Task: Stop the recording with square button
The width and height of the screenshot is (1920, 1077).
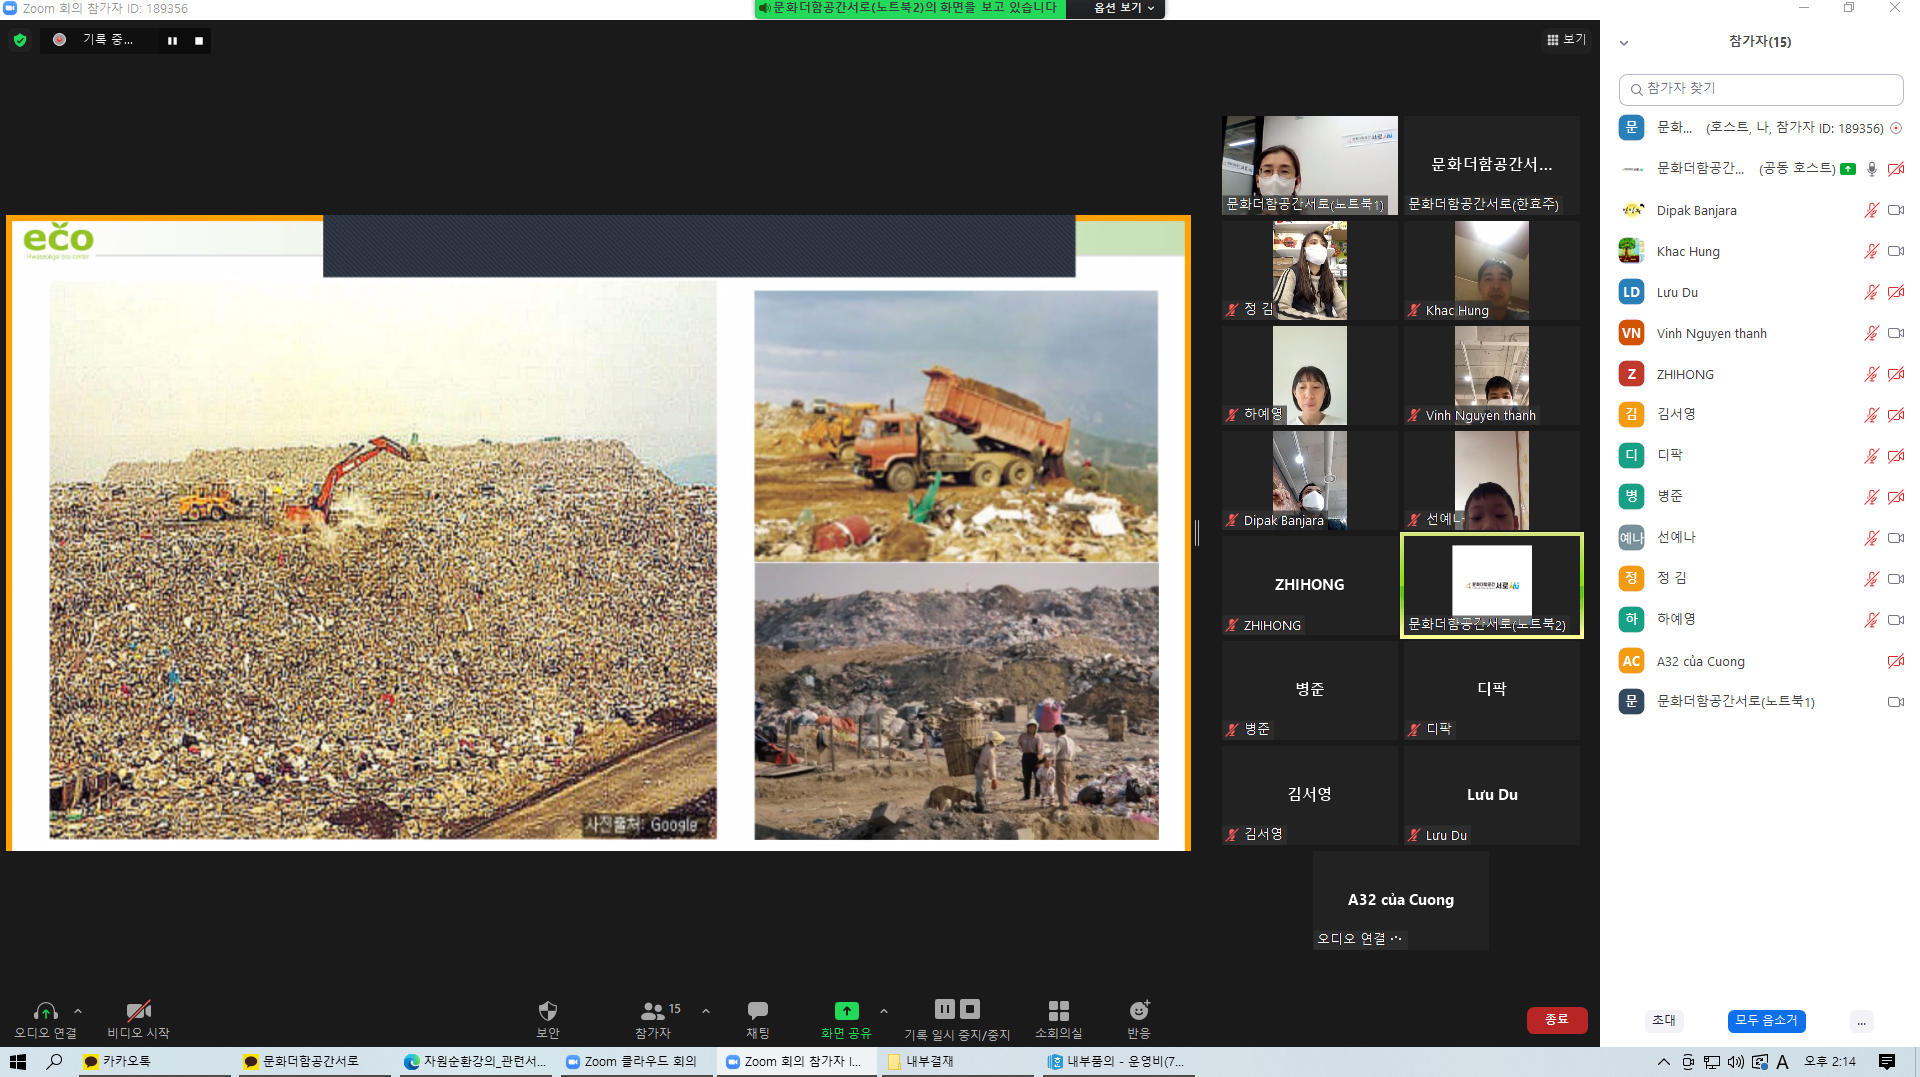Action: pyautogui.click(x=199, y=41)
